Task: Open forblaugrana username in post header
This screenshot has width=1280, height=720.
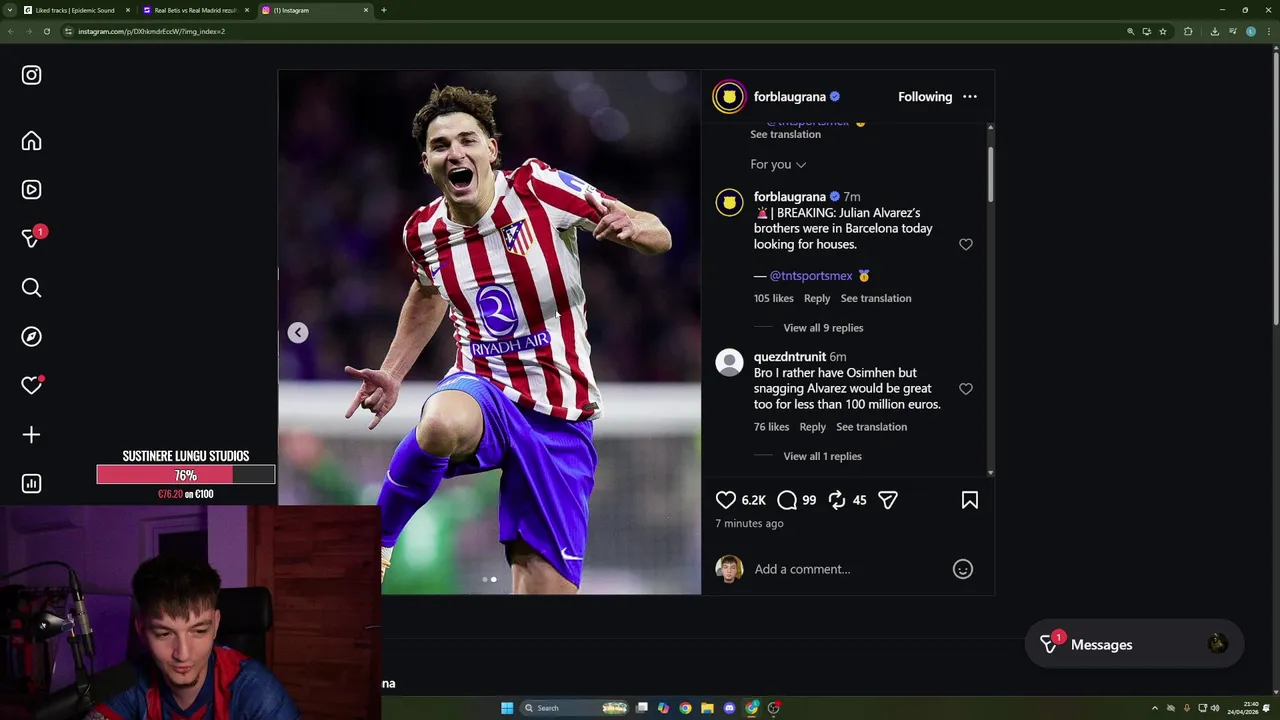Action: click(x=790, y=97)
